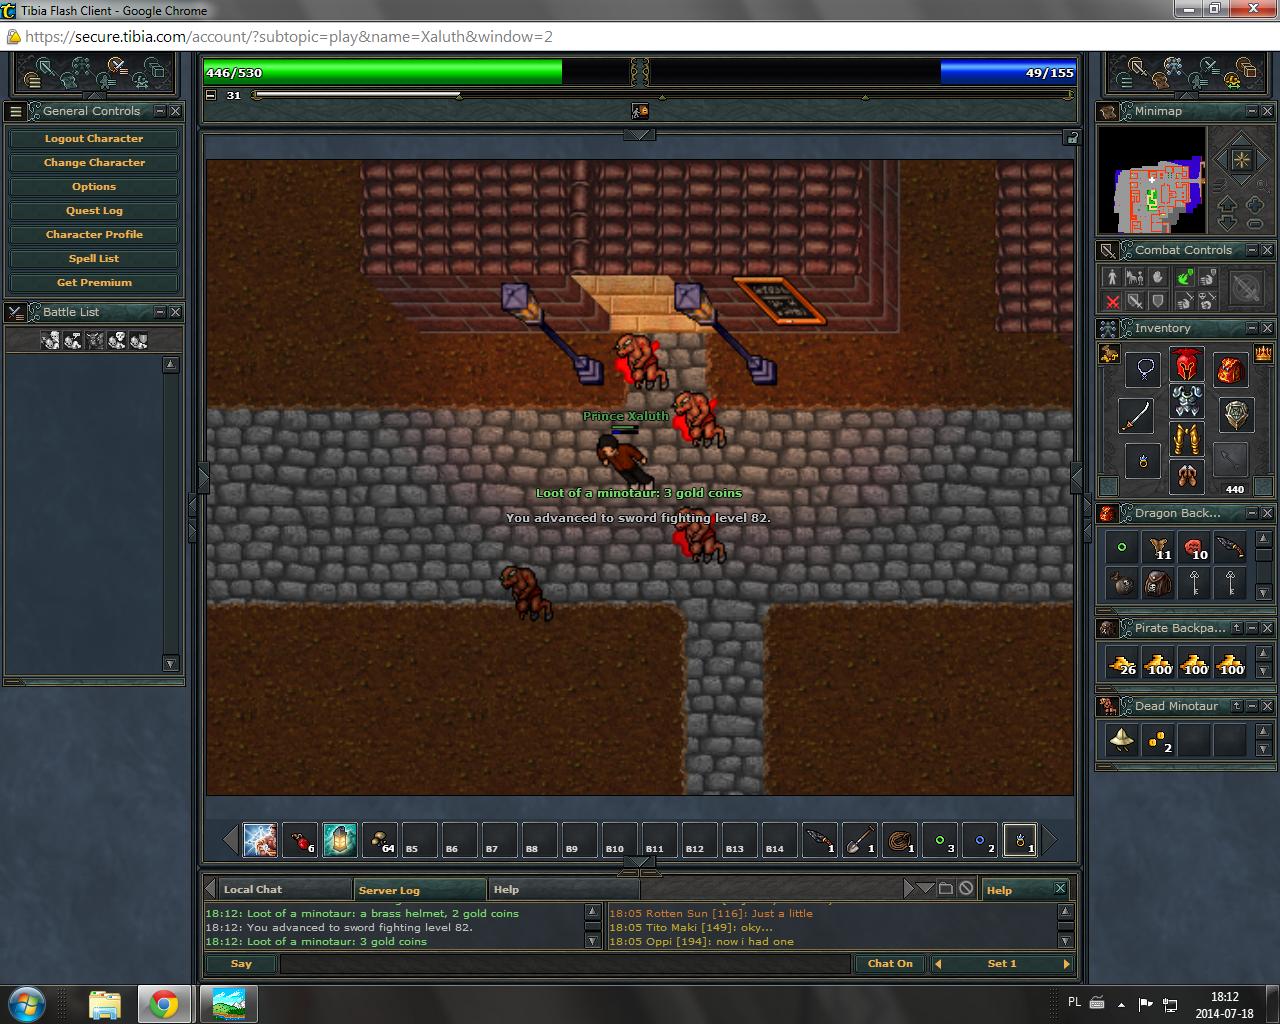Click the rope item in the action bar
The height and width of the screenshot is (1024, 1280).
coord(900,840)
